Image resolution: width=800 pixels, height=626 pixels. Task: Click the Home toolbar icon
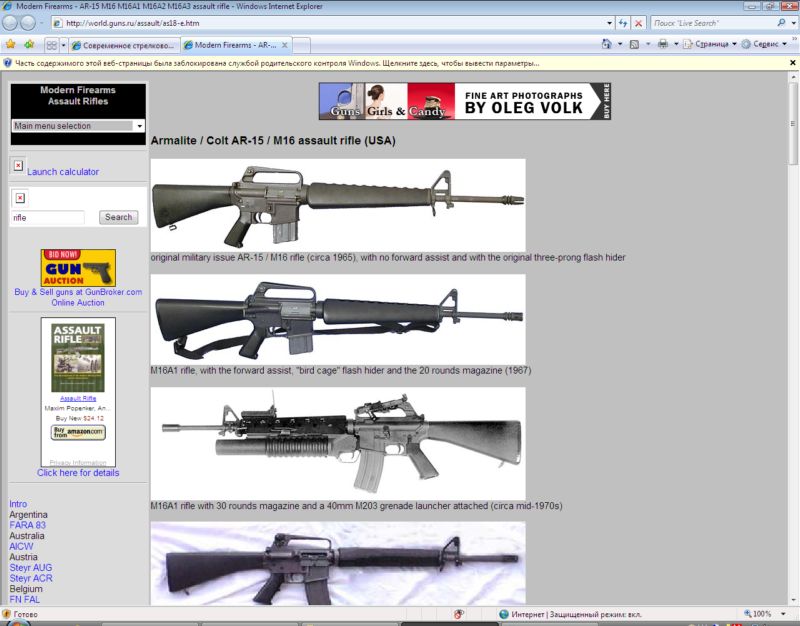[607, 45]
